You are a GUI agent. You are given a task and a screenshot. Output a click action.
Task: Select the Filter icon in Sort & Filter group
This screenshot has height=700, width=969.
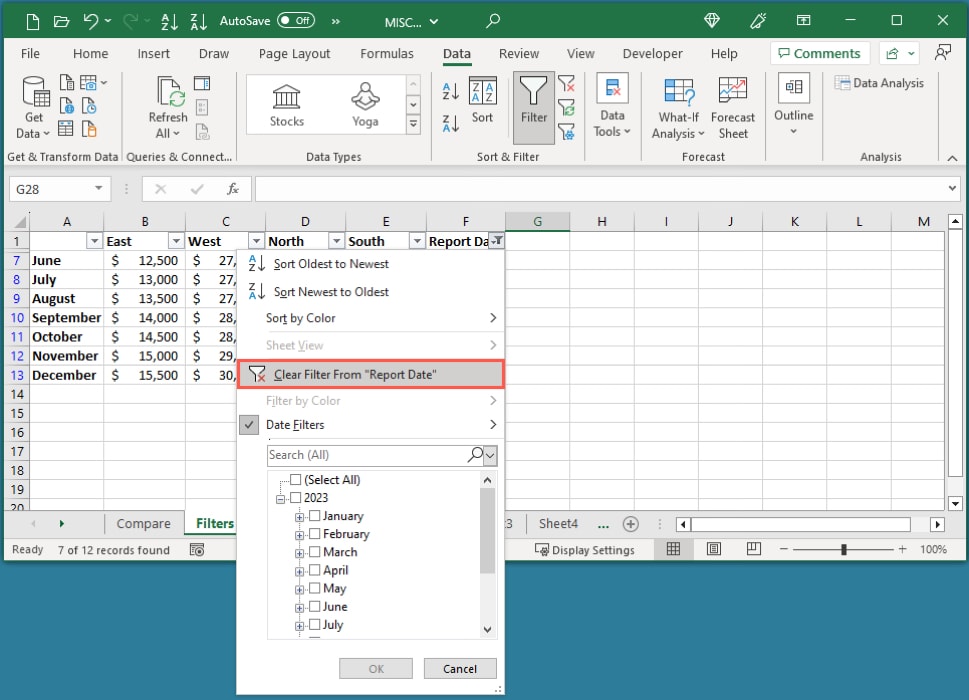pos(533,100)
